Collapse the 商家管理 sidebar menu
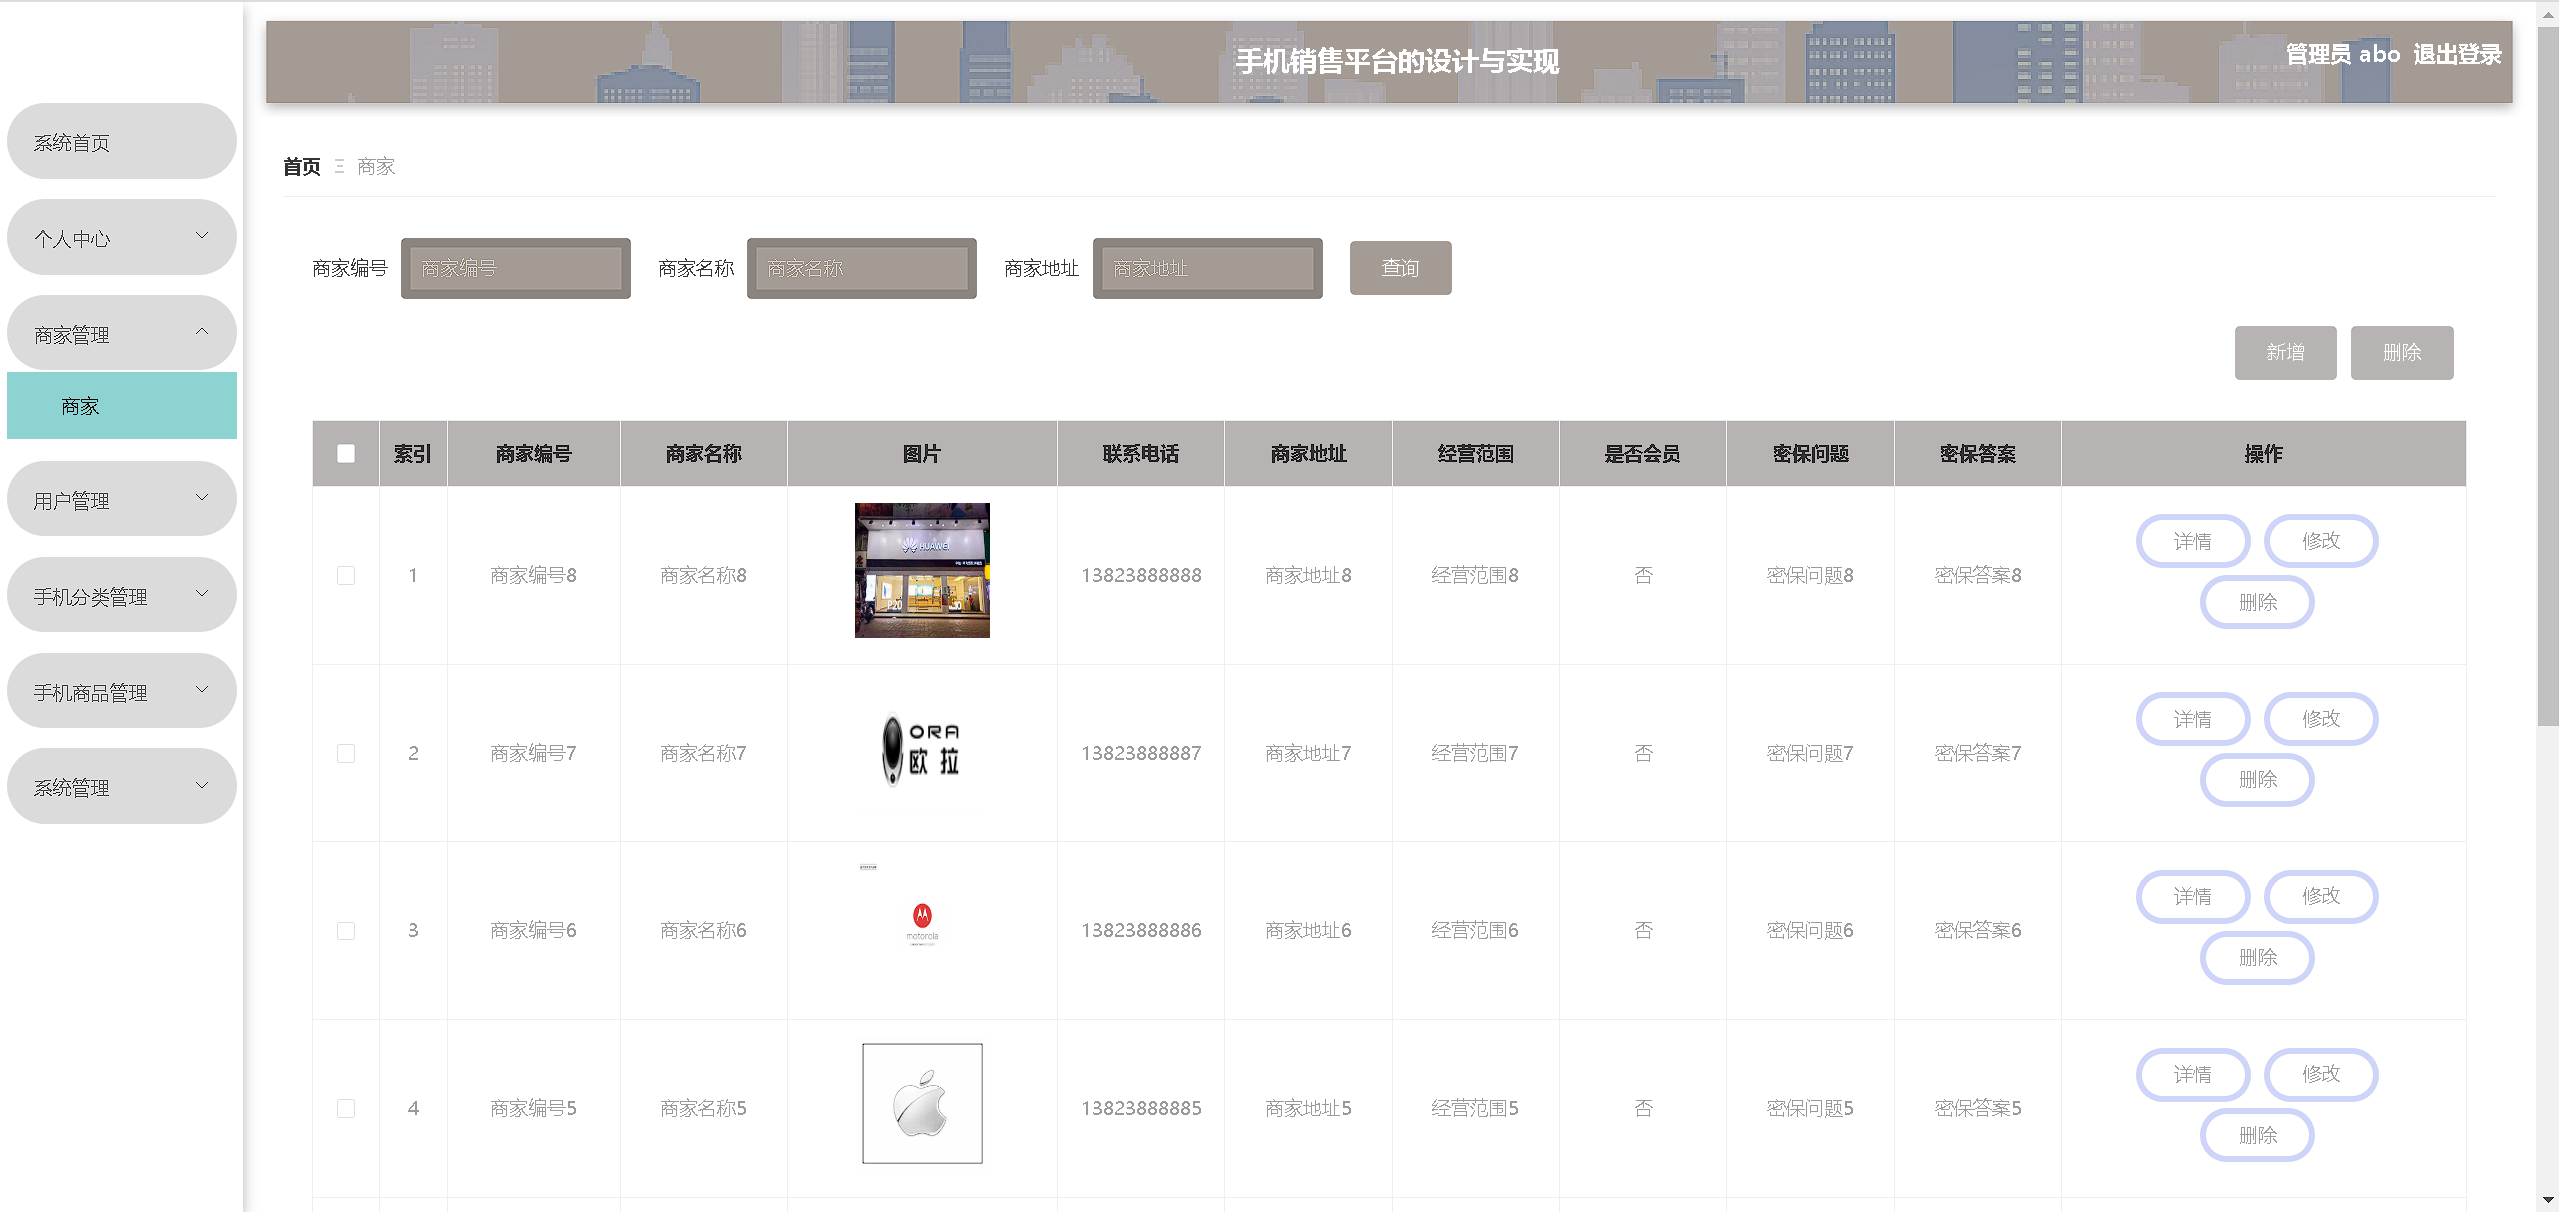The image size is (2559, 1212). pos(121,333)
